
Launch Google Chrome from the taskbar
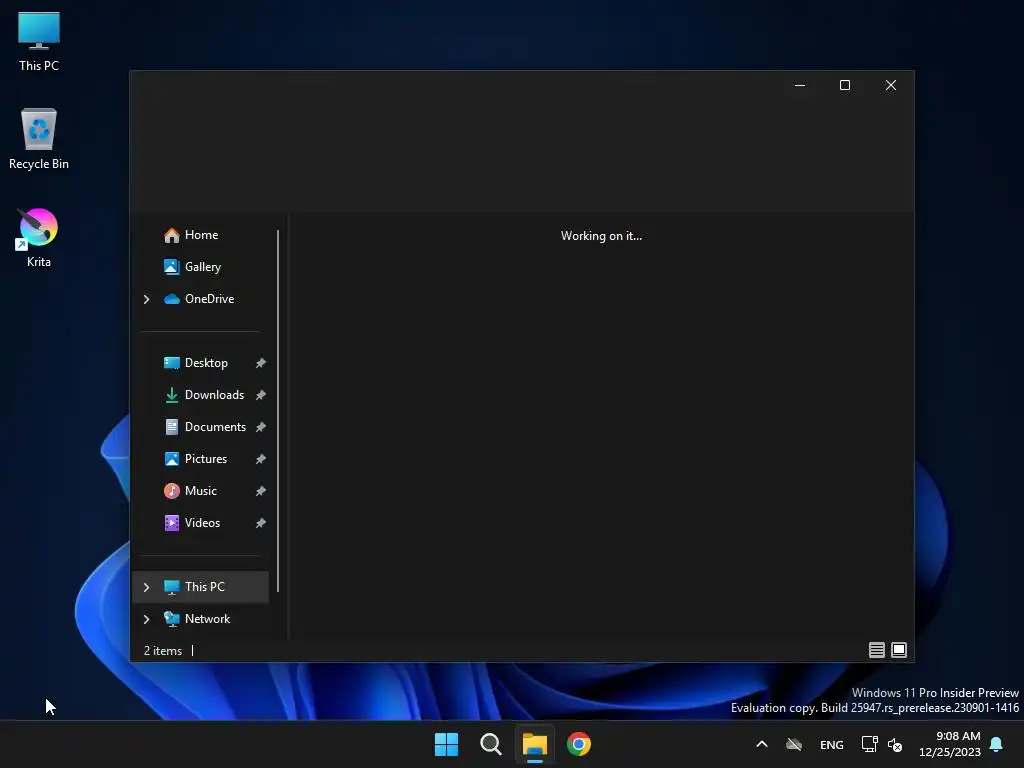pos(579,744)
